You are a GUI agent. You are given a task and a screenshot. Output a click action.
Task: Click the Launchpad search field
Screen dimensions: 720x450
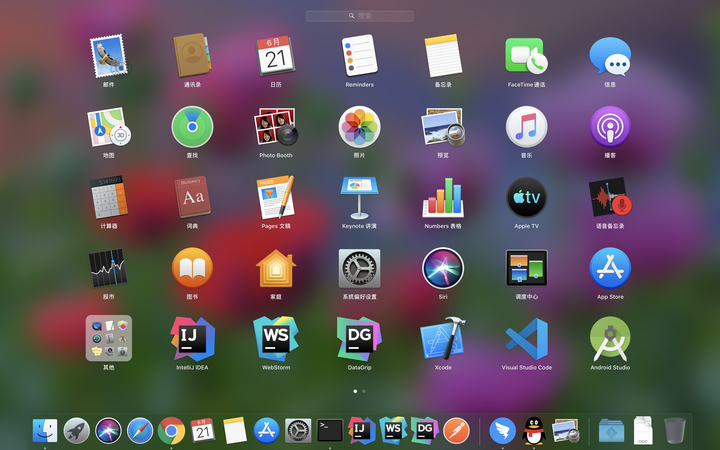(x=360, y=16)
